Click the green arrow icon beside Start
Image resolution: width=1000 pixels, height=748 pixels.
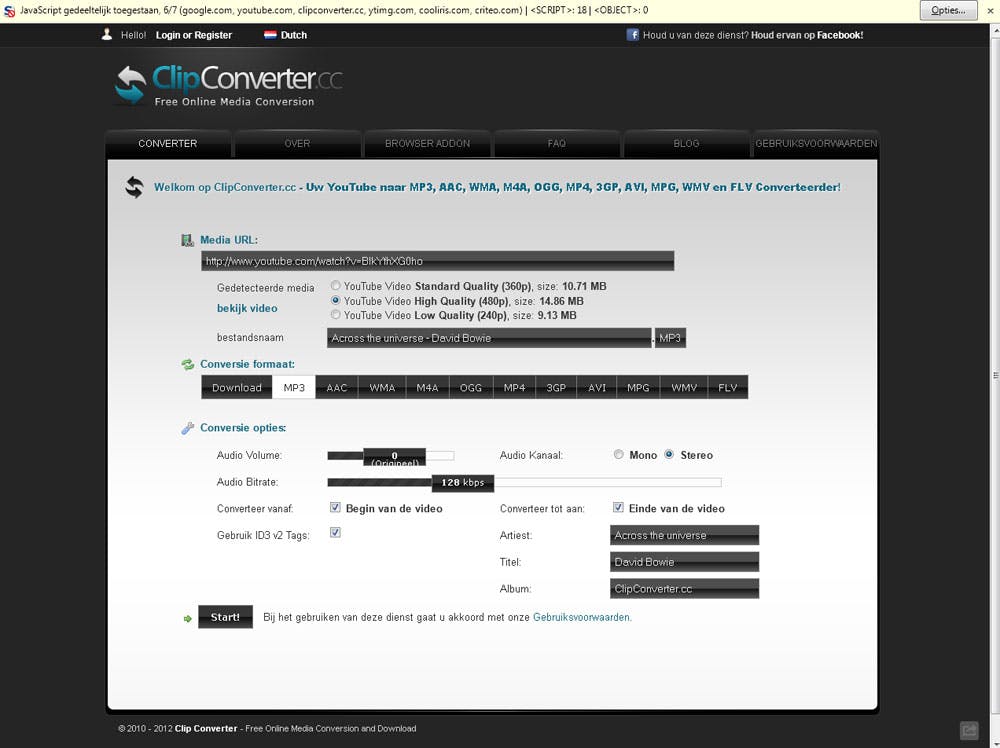coord(188,619)
